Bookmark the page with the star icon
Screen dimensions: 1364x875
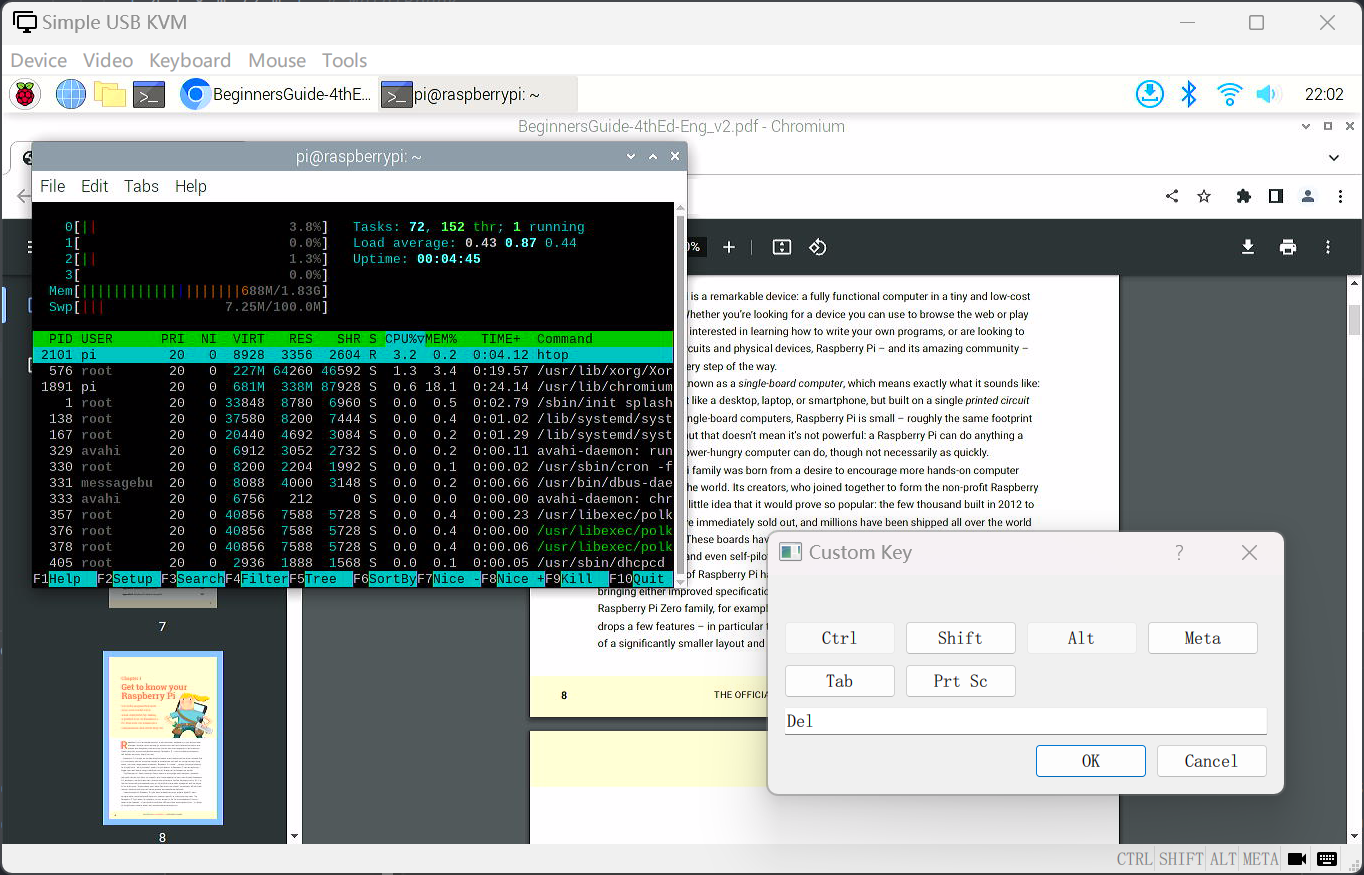(1204, 196)
